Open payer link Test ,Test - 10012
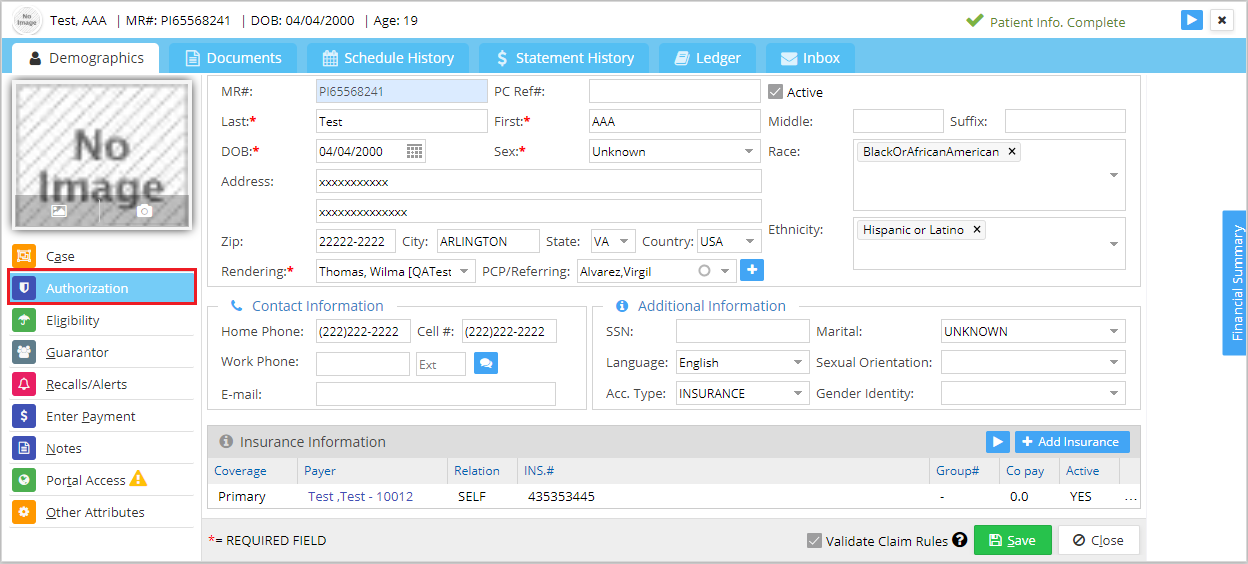This screenshot has width=1248, height=564. pyautogui.click(x=360, y=496)
